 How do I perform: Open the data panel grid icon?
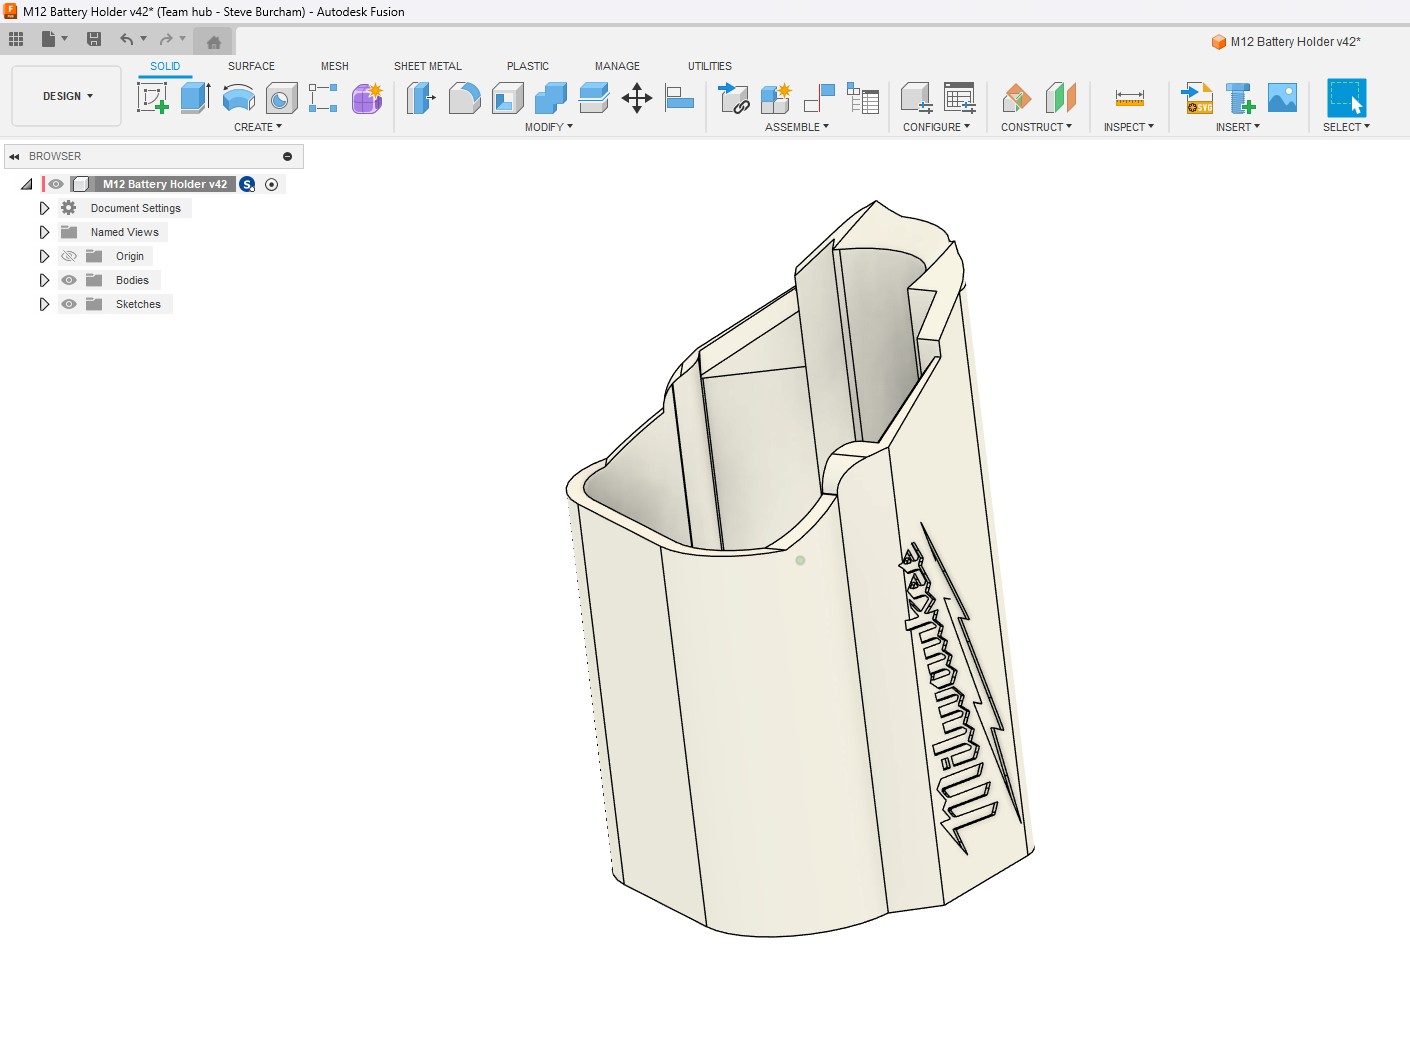16,39
